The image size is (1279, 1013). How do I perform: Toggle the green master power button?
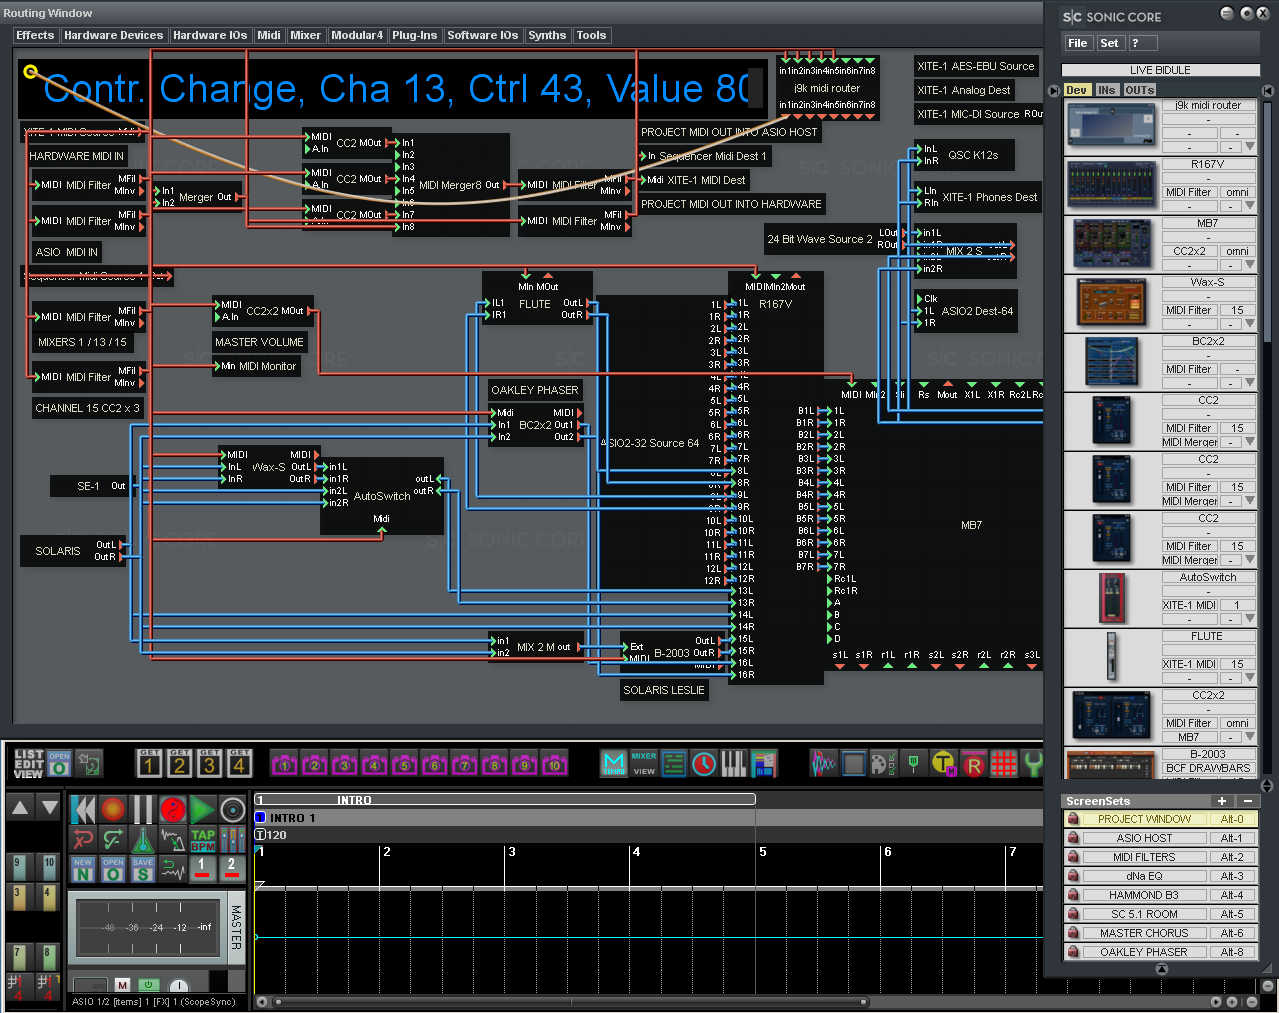[148, 985]
